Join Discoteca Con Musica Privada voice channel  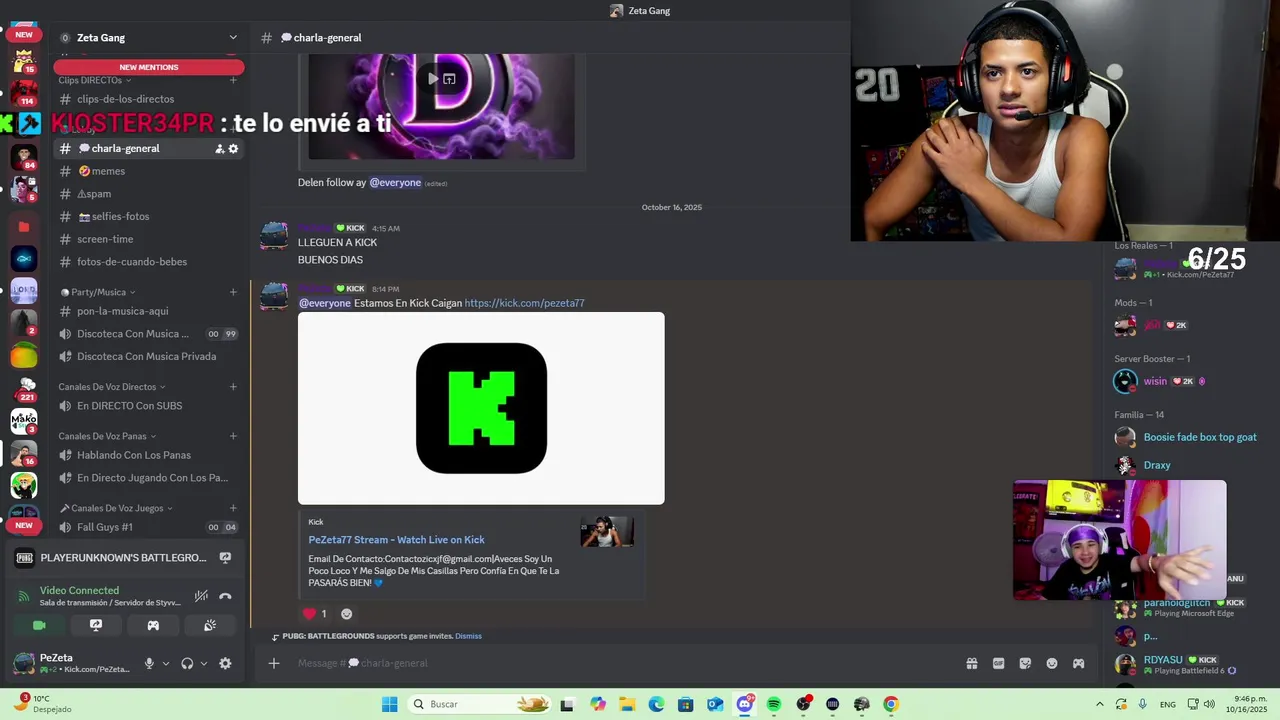tap(149, 356)
